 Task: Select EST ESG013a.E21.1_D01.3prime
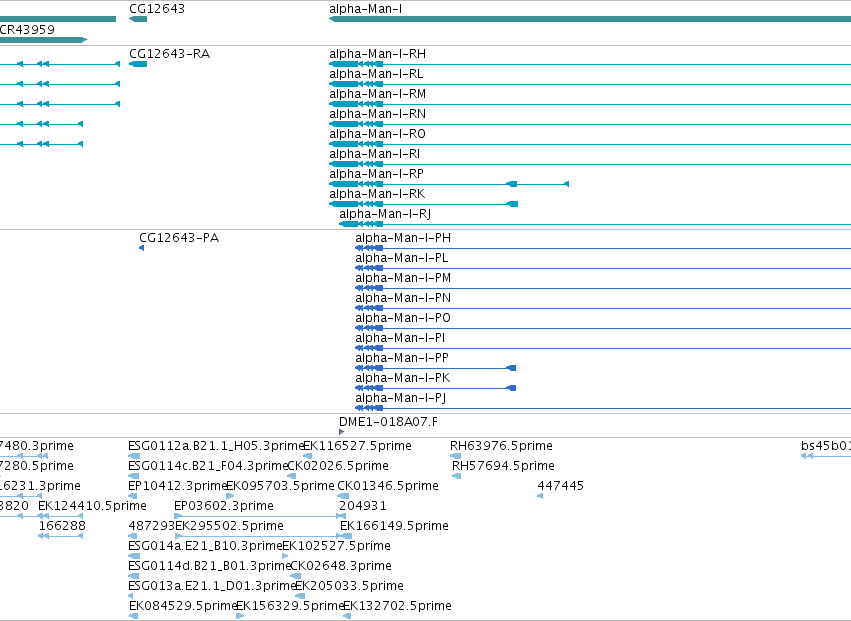click(x=212, y=586)
